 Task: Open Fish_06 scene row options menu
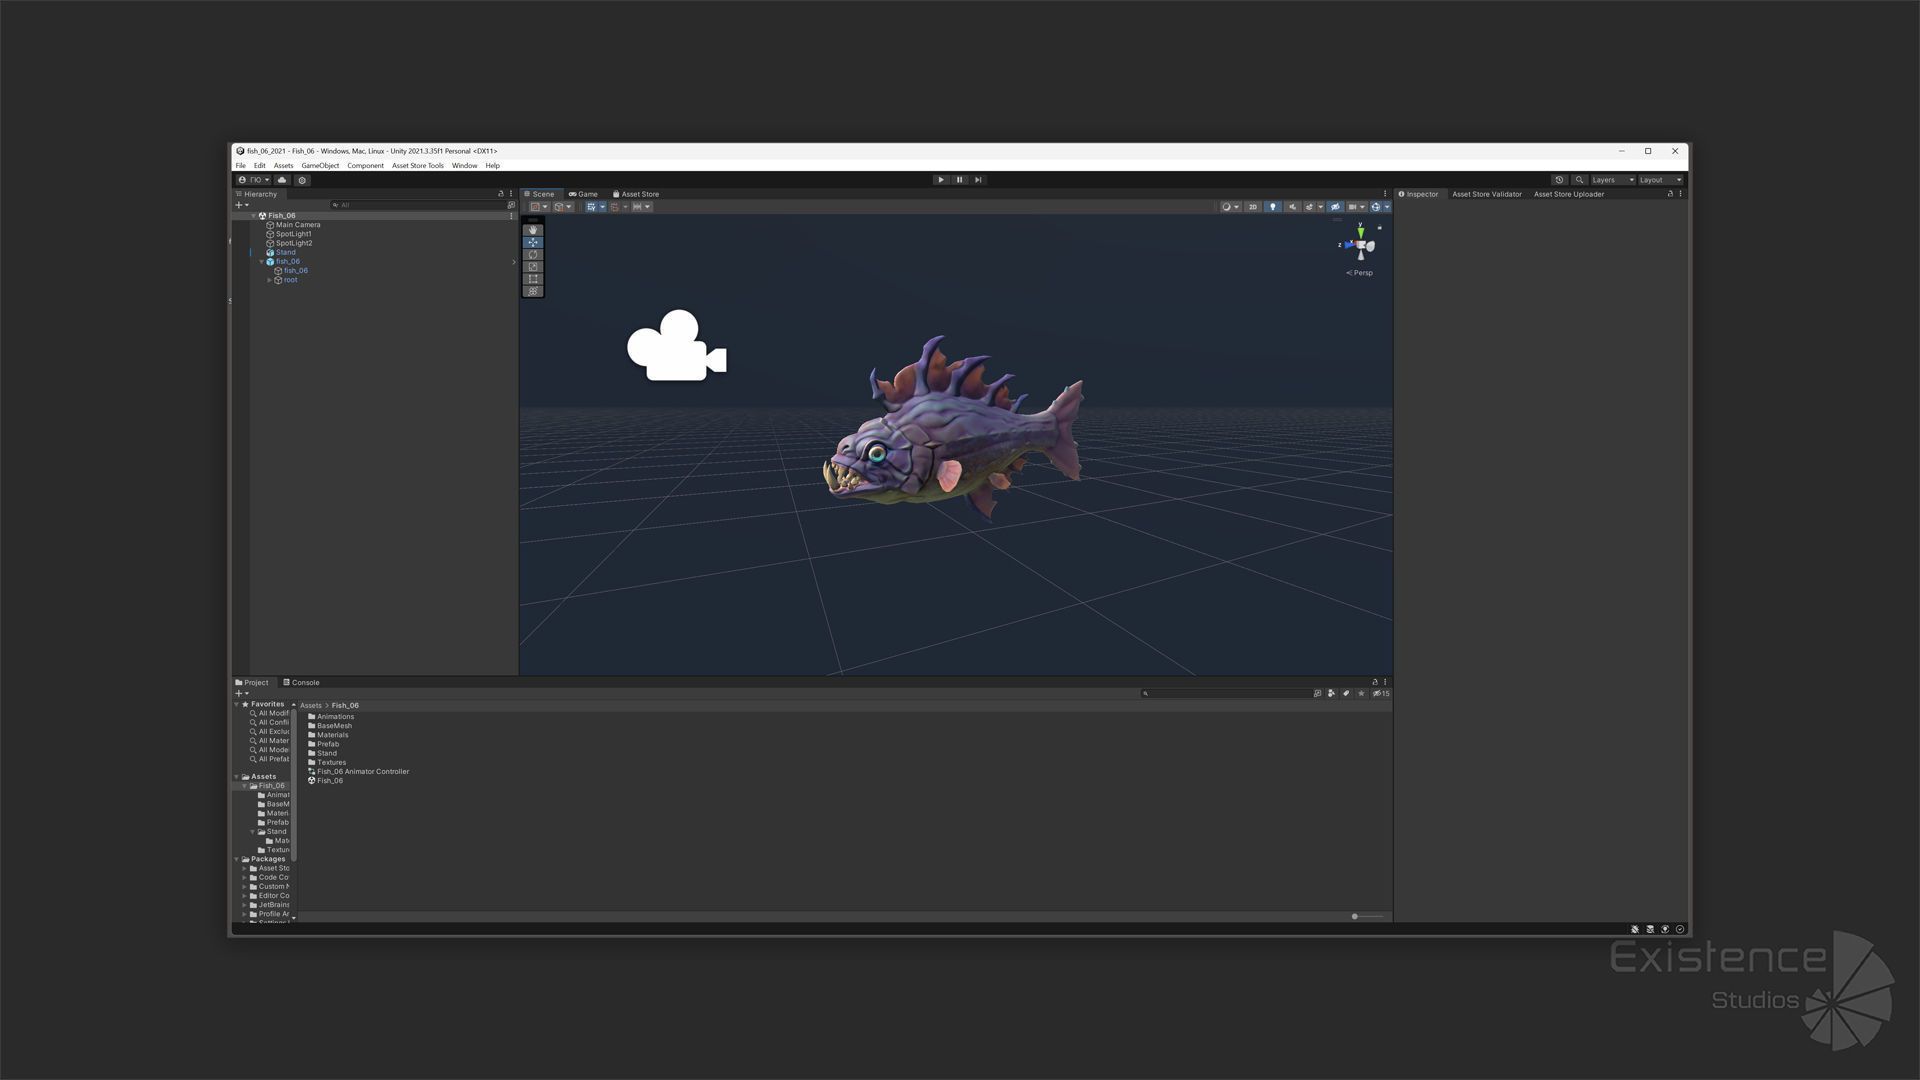511,216
